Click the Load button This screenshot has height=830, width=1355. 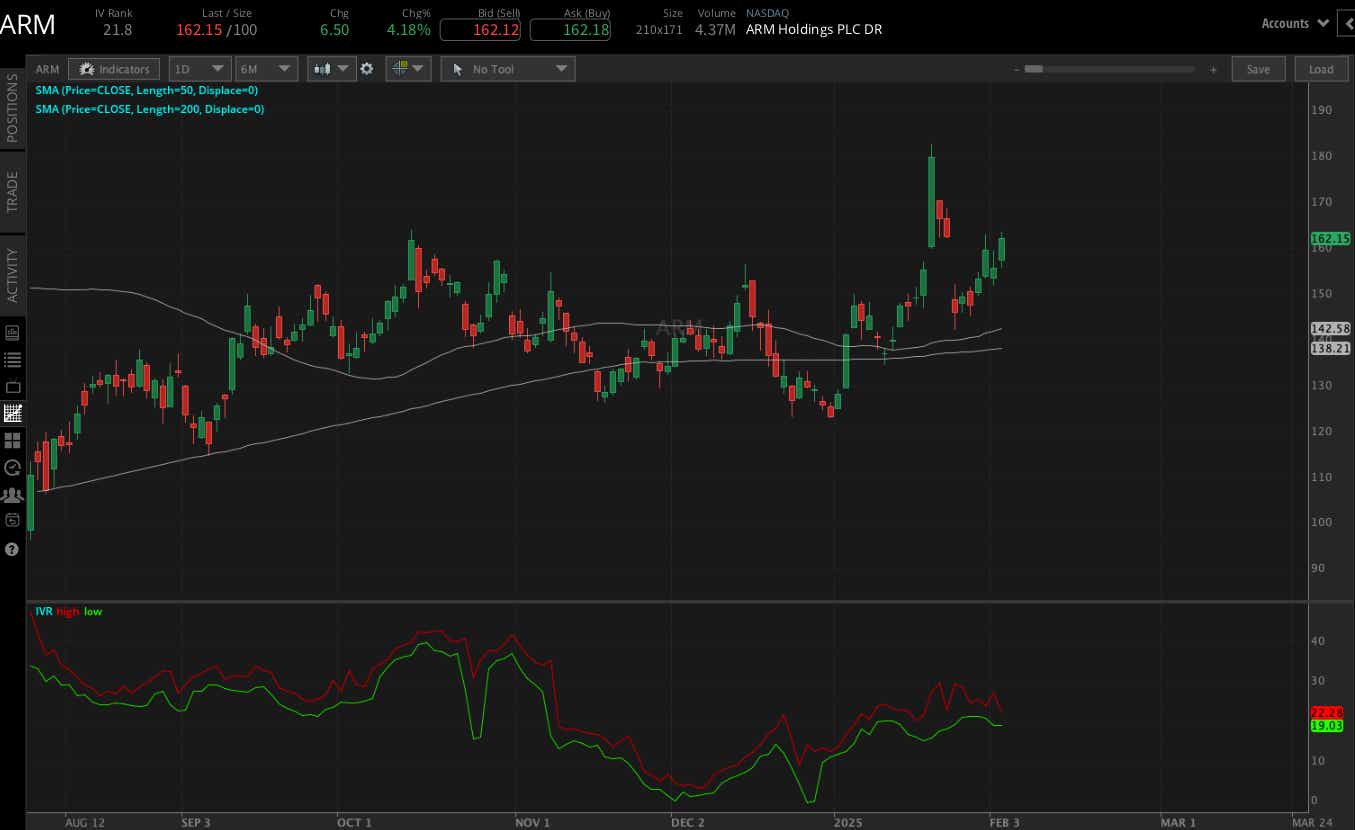pos(1321,69)
